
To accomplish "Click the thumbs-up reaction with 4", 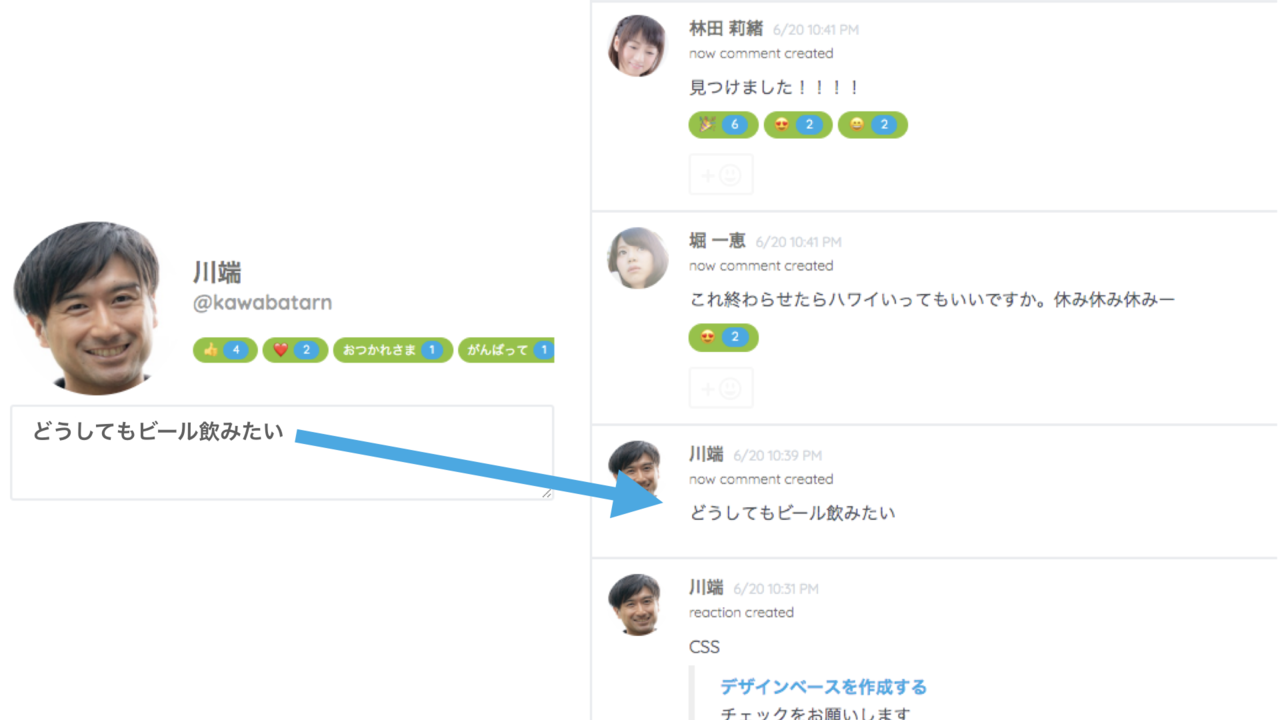I will (x=225, y=350).
